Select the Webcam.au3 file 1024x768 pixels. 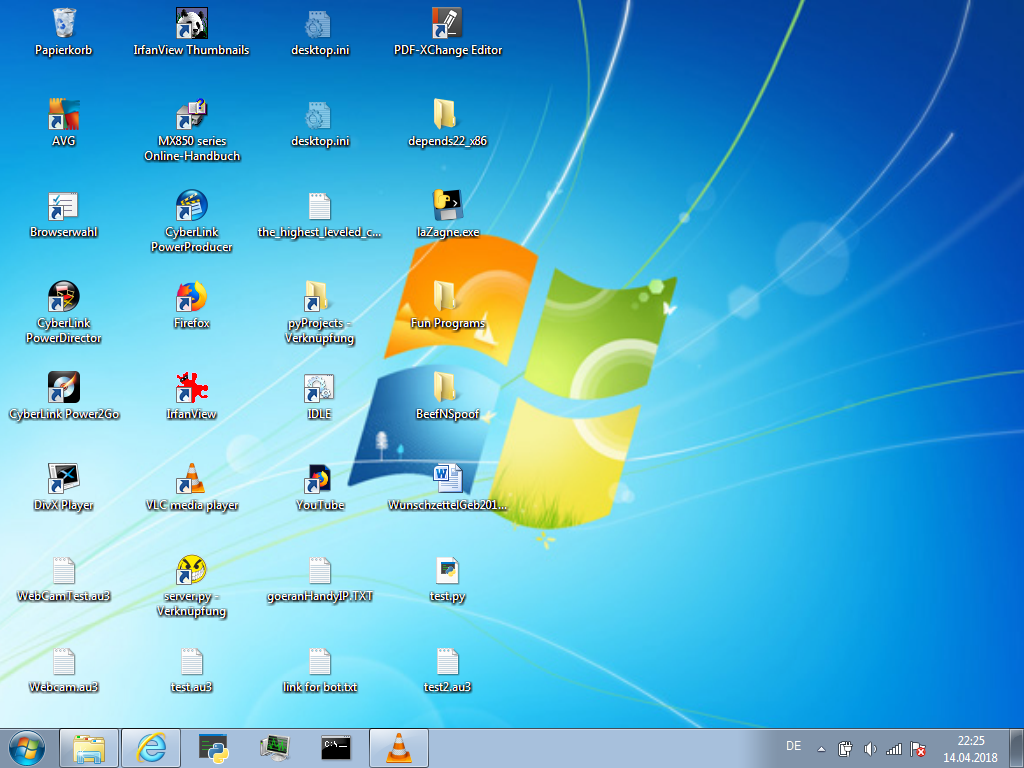click(63, 669)
